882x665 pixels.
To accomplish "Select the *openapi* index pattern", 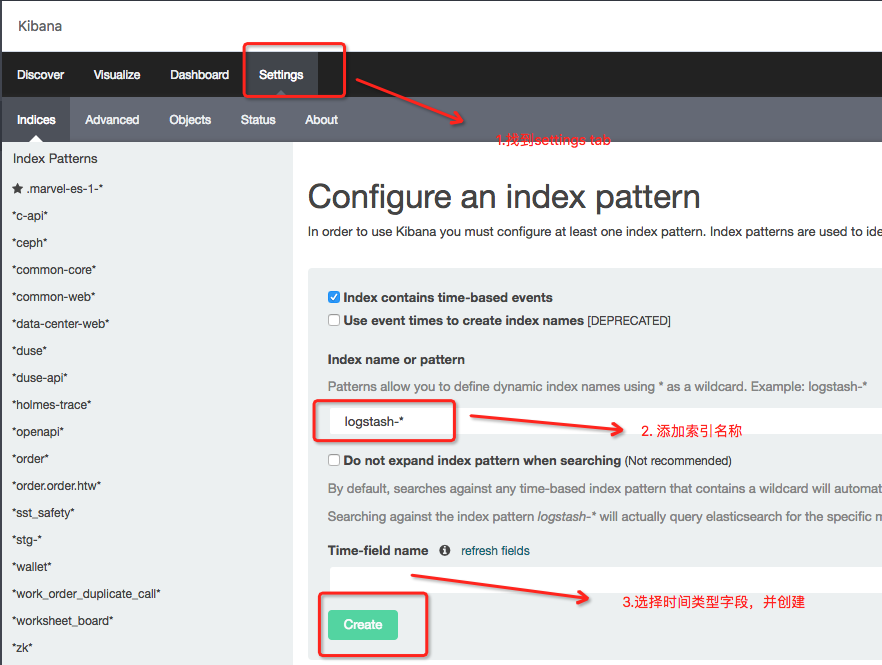I will [x=38, y=432].
